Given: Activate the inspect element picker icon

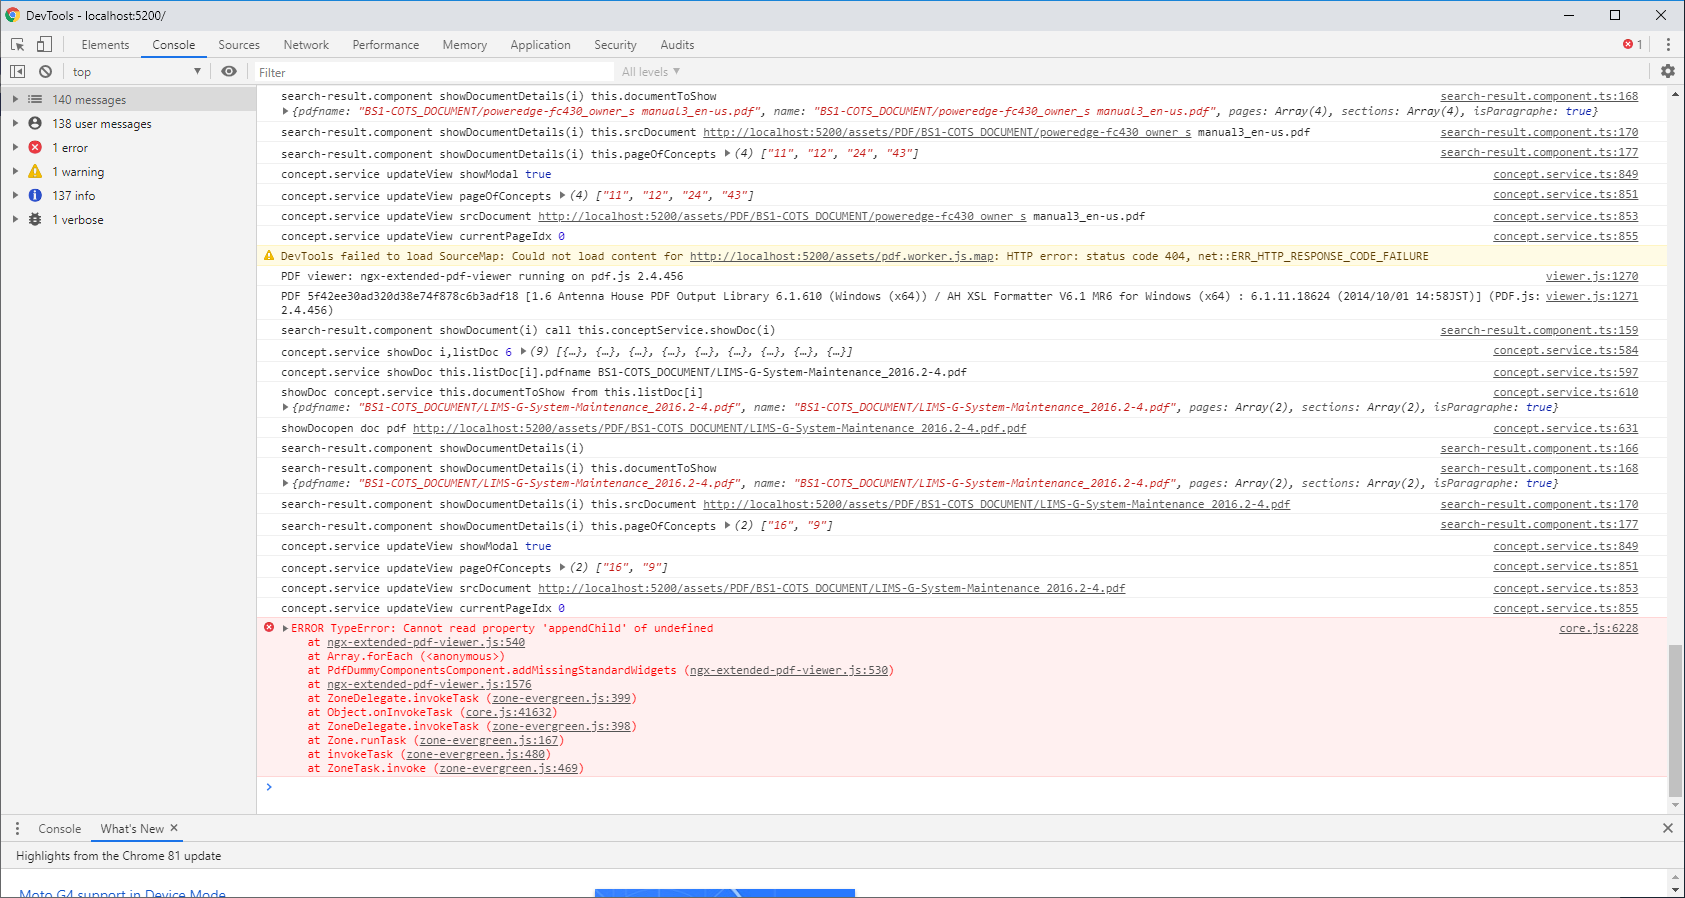Looking at the screenshot, I should [18, 45].
